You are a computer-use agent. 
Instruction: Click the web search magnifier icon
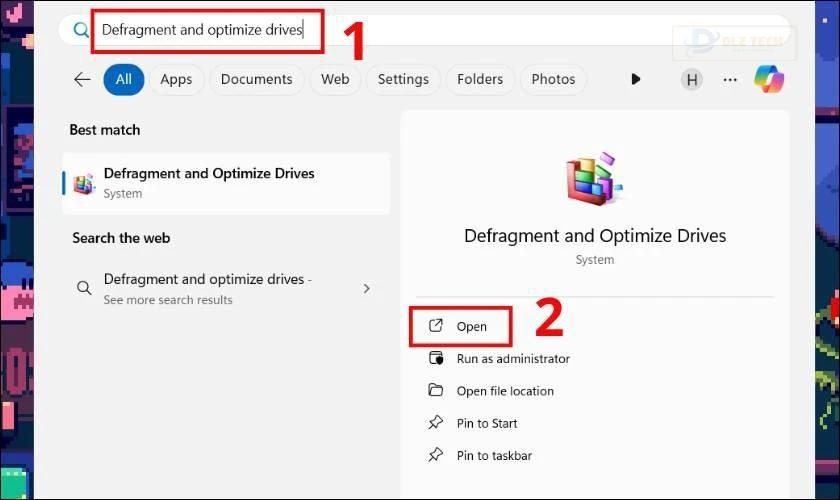point(84,288)
